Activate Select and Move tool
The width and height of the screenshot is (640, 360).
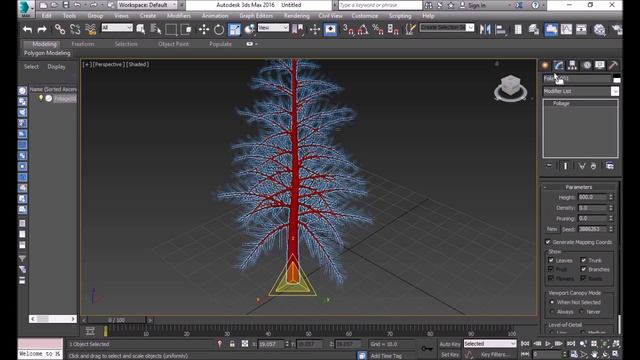[x=203, y=29]
